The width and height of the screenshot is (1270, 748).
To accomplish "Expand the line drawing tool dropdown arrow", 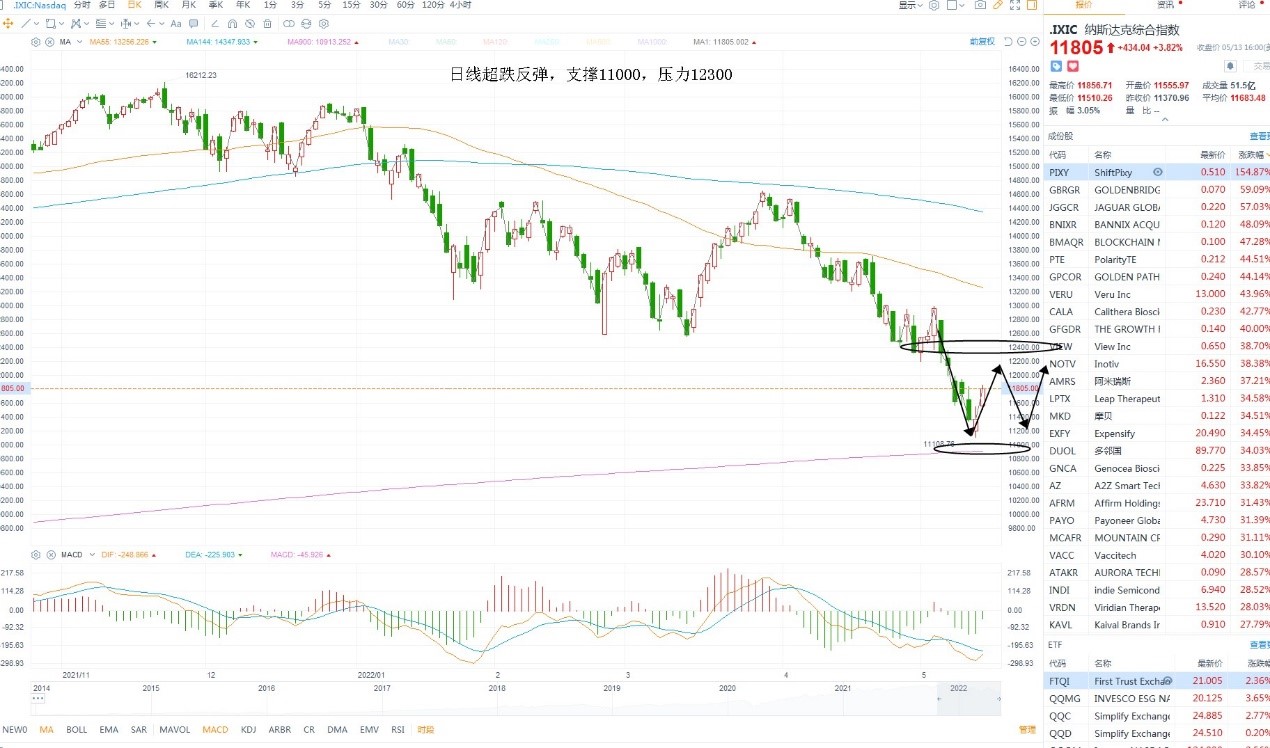I will (x=36, y=24).
